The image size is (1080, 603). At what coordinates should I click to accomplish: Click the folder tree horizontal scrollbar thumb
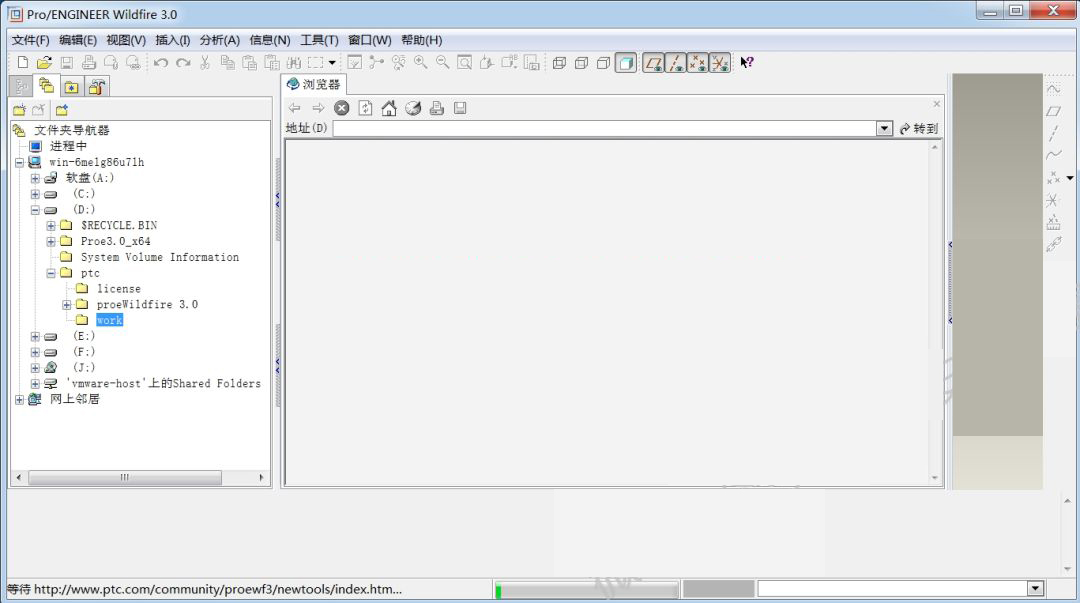[125, 478]
